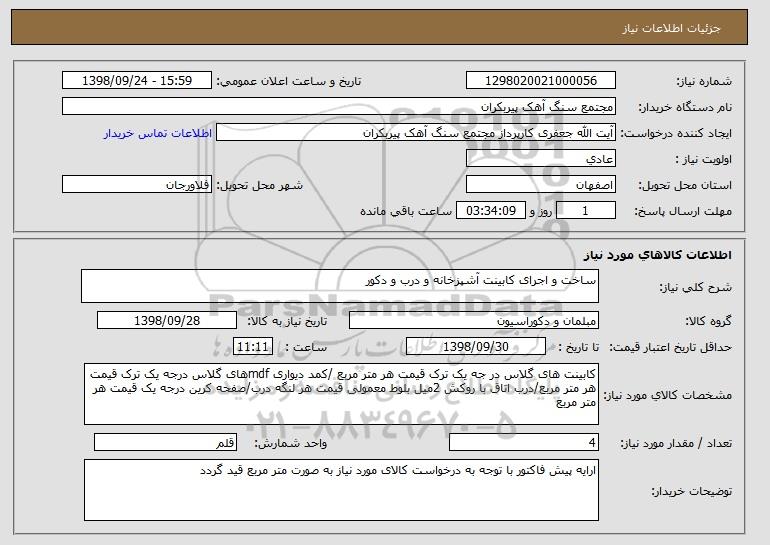Click the تعداد / مقدار مورد نیاز label

[676, 443]
